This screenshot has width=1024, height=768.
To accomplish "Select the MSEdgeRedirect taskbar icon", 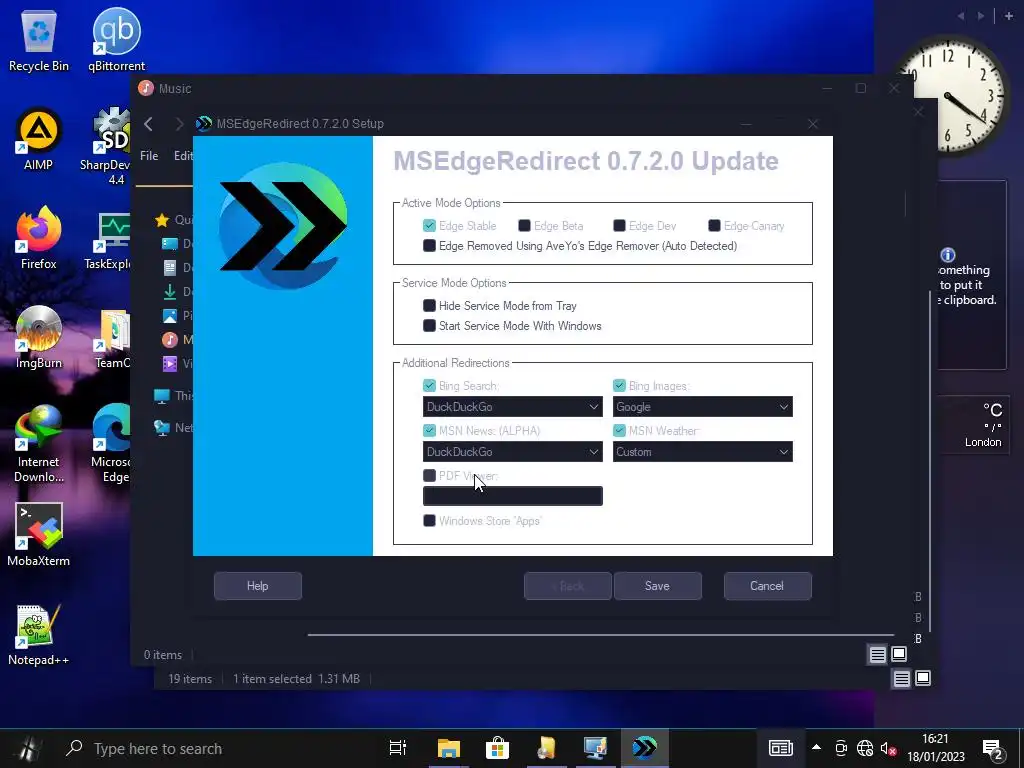I will pyautogui.click(x=644, y=748).
